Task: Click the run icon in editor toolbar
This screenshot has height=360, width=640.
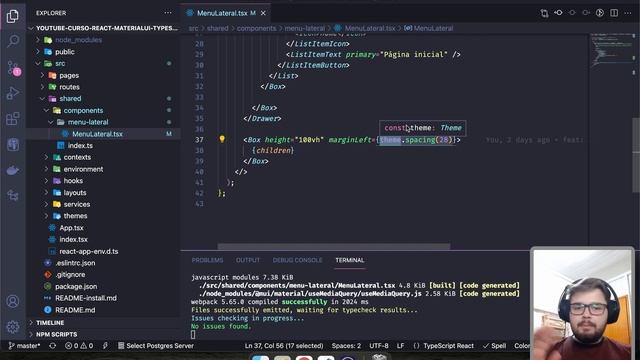Action: (x=600, y=13)
